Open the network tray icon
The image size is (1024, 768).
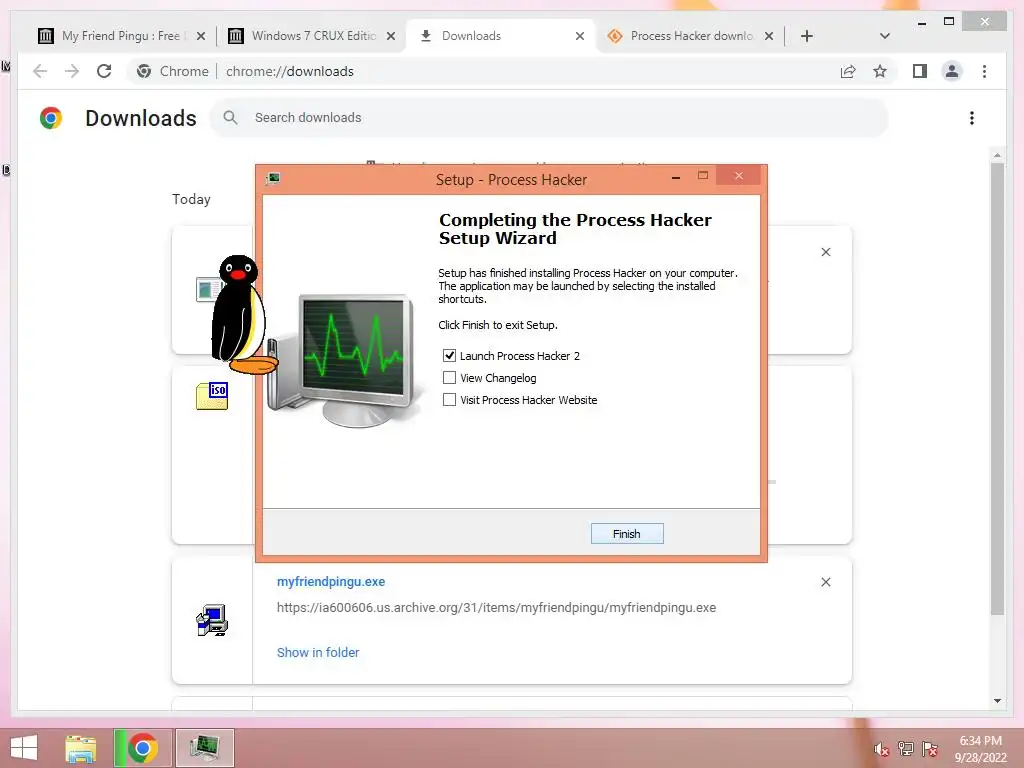coord(906,749)
